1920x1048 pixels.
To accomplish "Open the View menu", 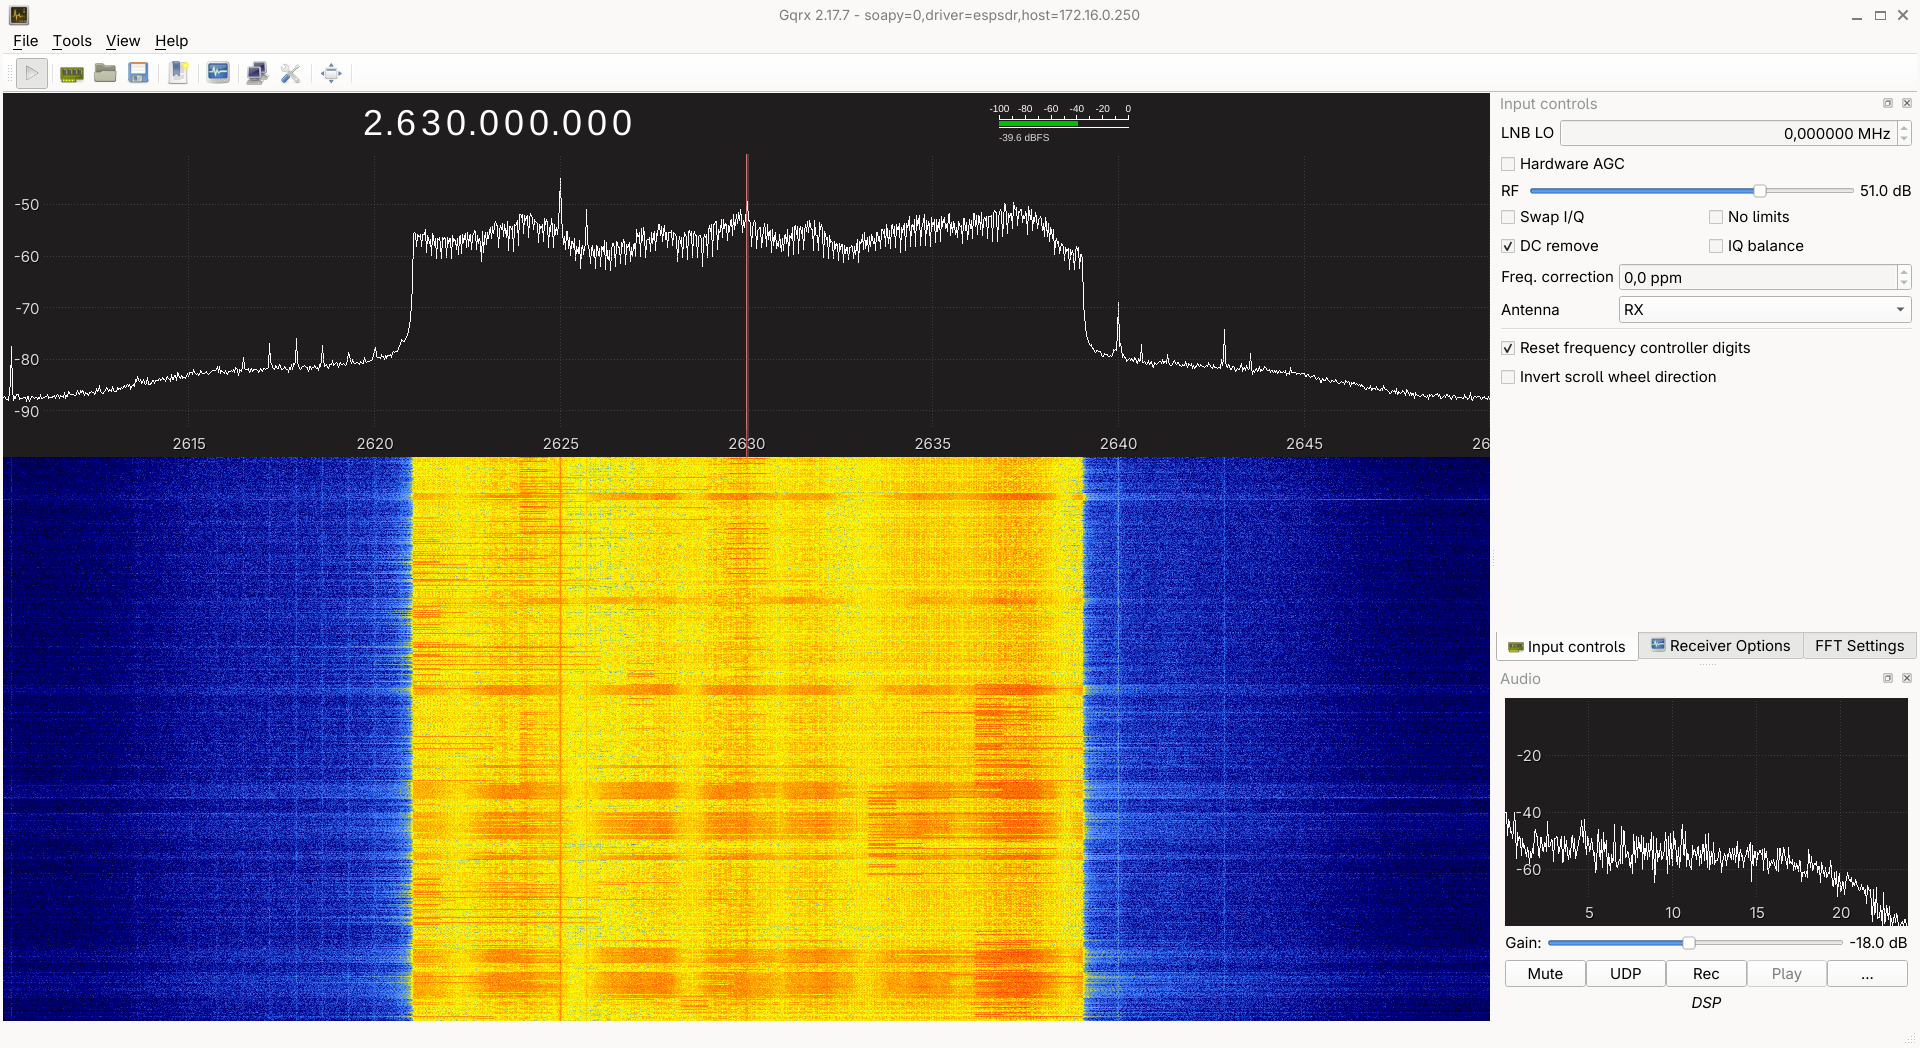I will (123, 41).
